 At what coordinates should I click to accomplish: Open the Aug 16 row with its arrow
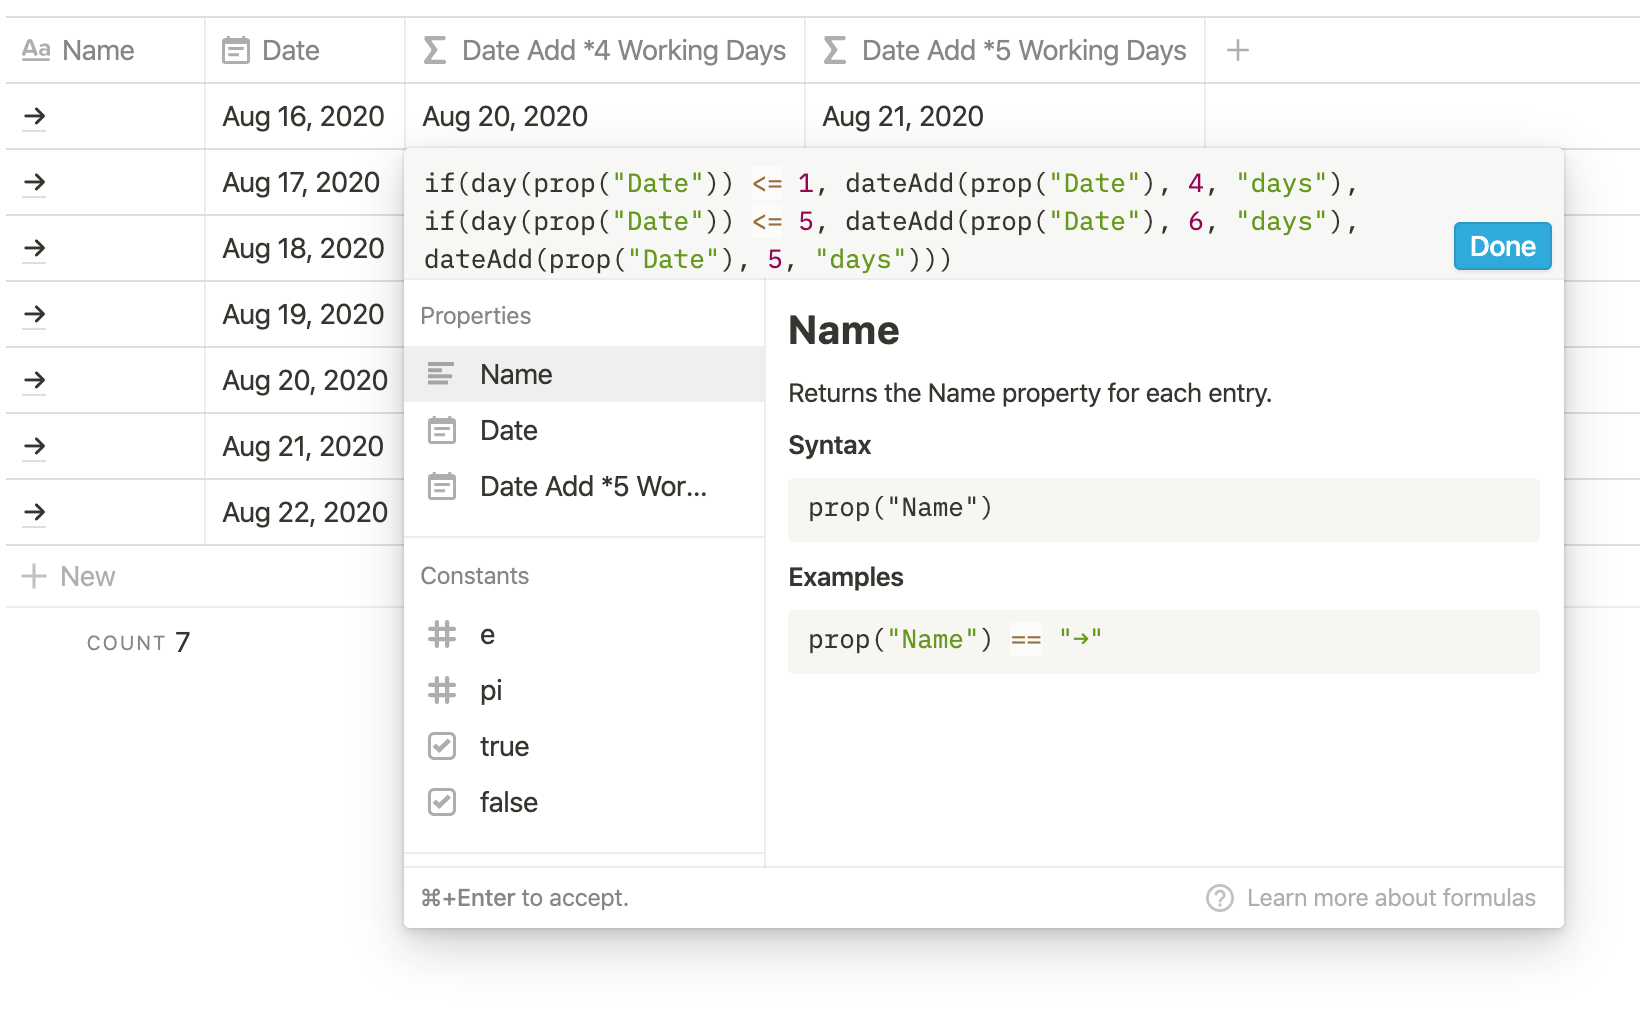pyautogui.click(x=34, y=116)
